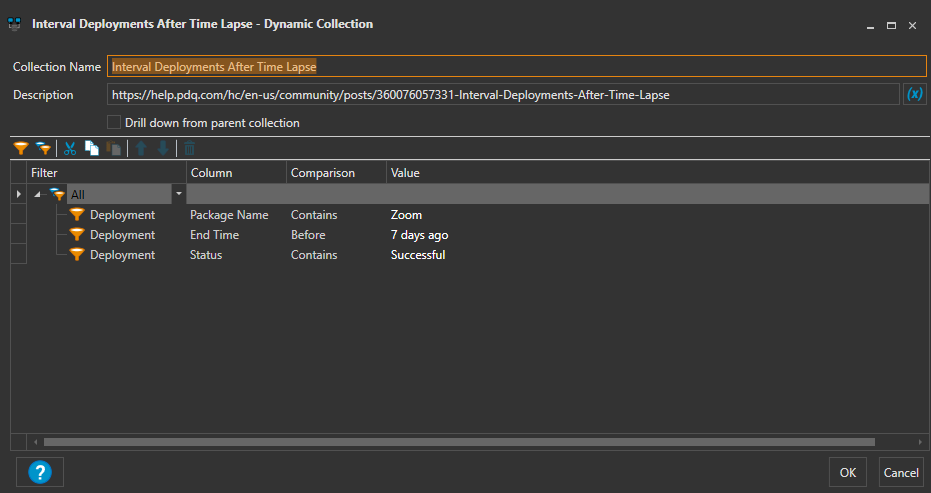Enable Drill down from parent collection checkbox

point(114,123)
